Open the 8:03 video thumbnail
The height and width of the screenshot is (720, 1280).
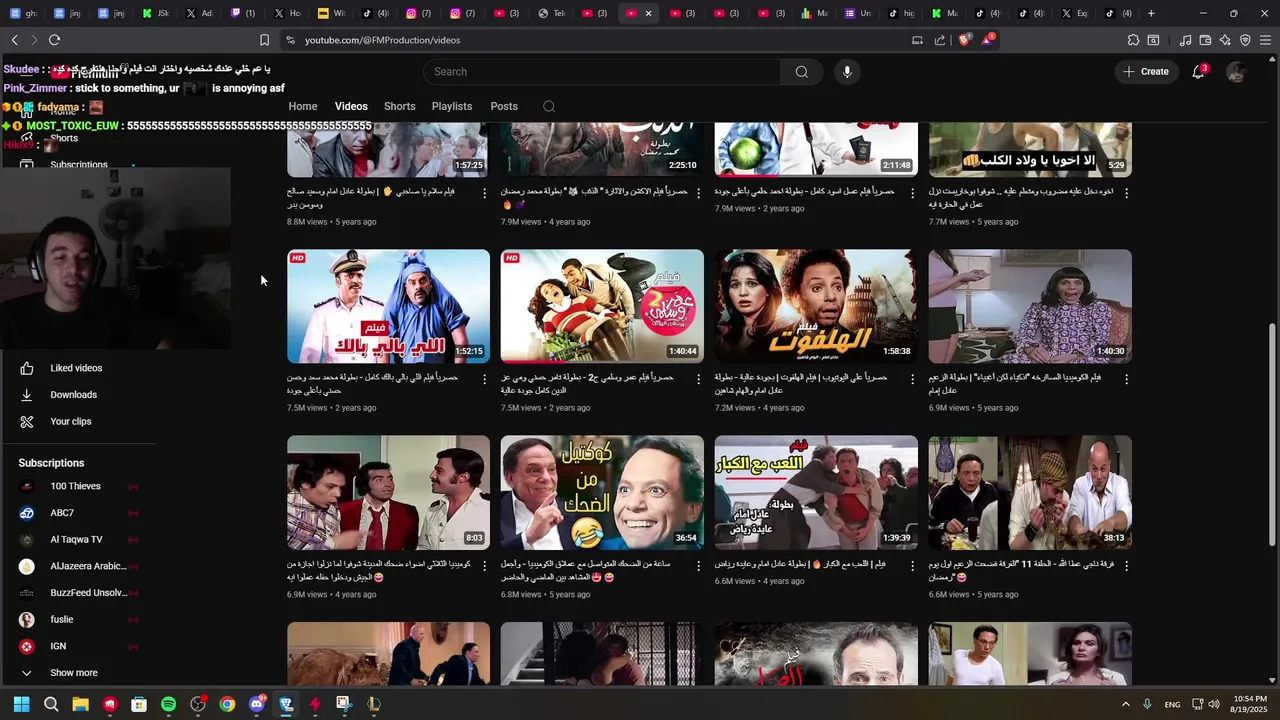coord(388,492)
